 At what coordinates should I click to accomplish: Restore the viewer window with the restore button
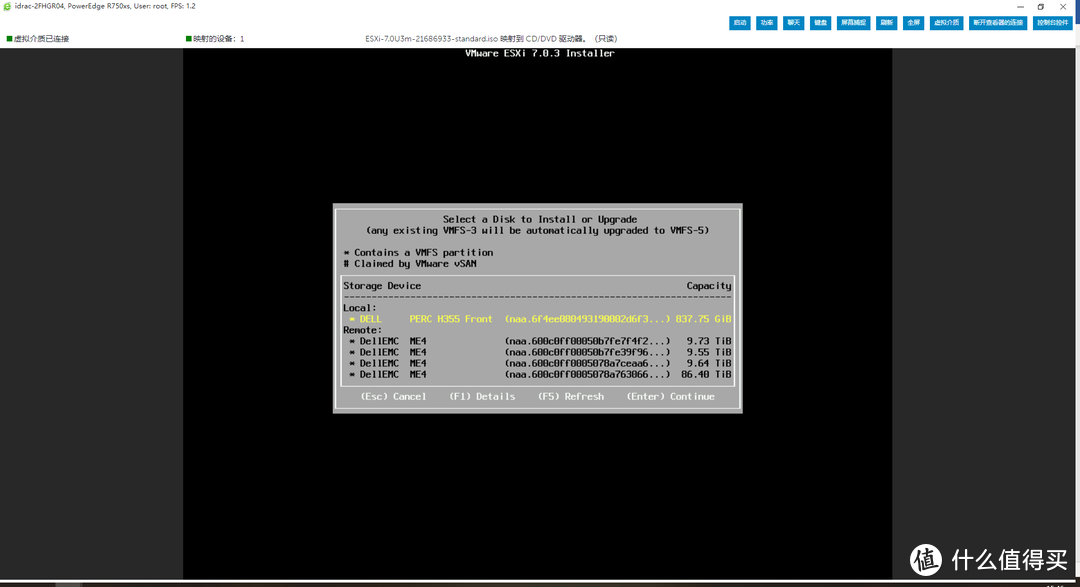(x=1041, y=6)
